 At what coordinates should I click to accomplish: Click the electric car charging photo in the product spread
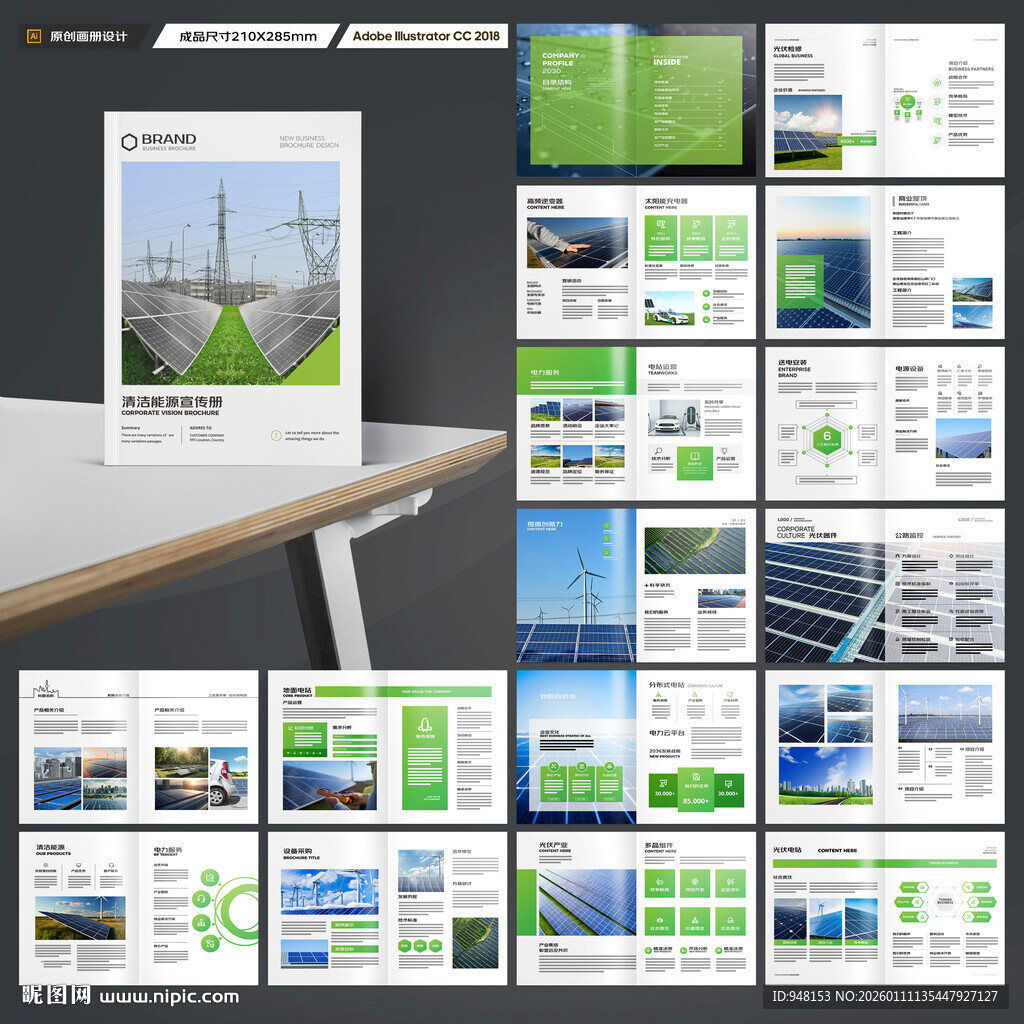(229, 778)
